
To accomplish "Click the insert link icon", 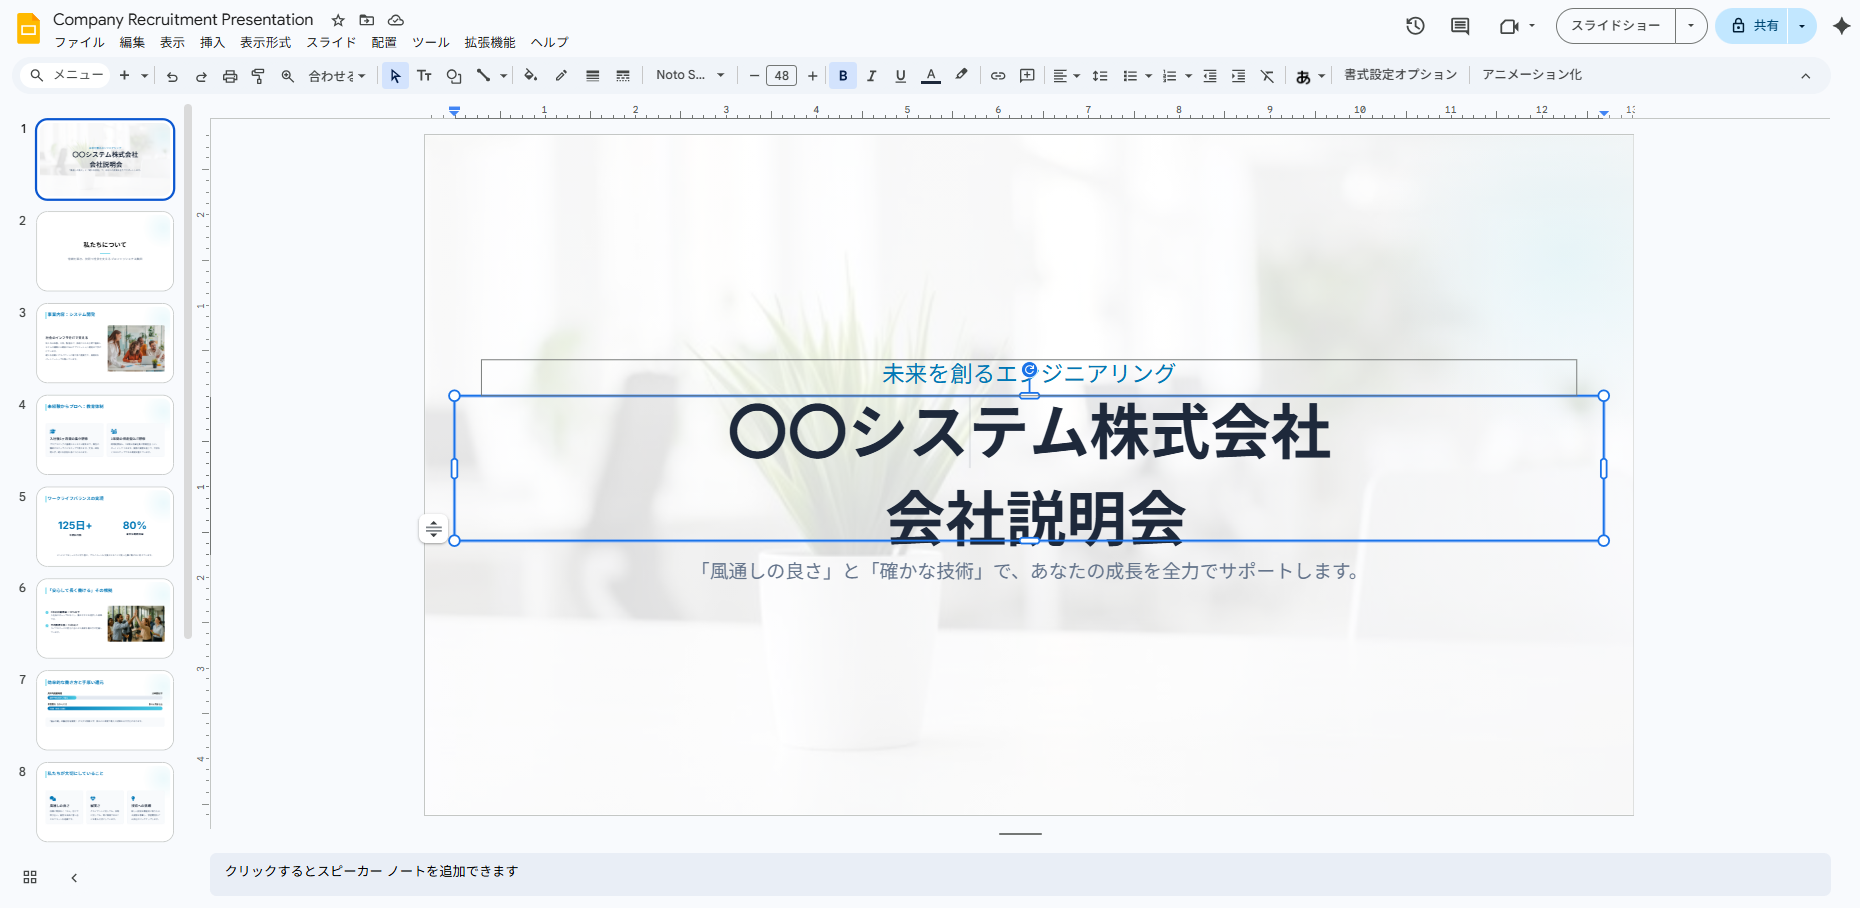I will [998, 76].
